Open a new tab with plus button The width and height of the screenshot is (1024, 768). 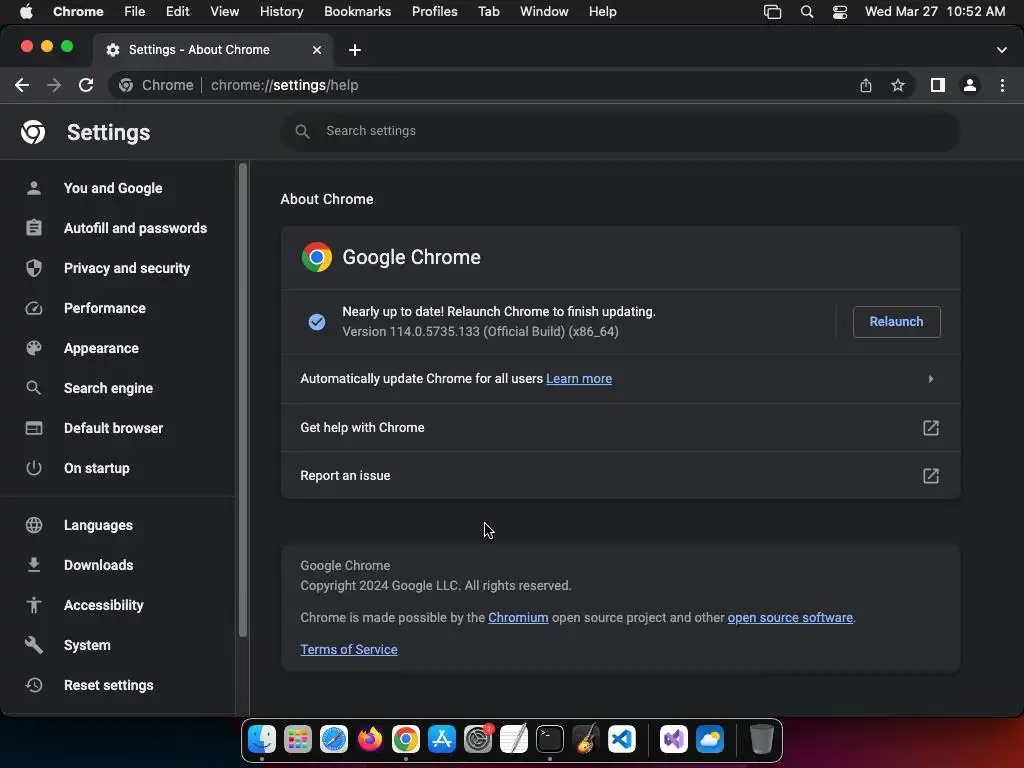[355, 50]
